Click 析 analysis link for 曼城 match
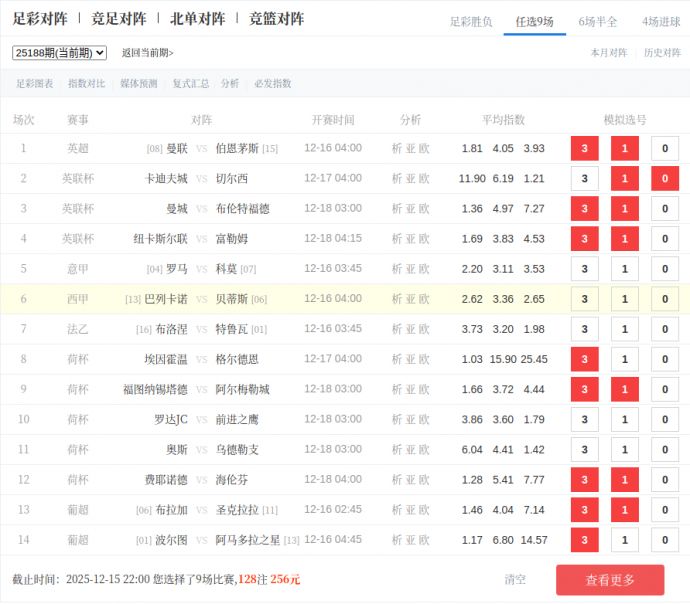 396,209
